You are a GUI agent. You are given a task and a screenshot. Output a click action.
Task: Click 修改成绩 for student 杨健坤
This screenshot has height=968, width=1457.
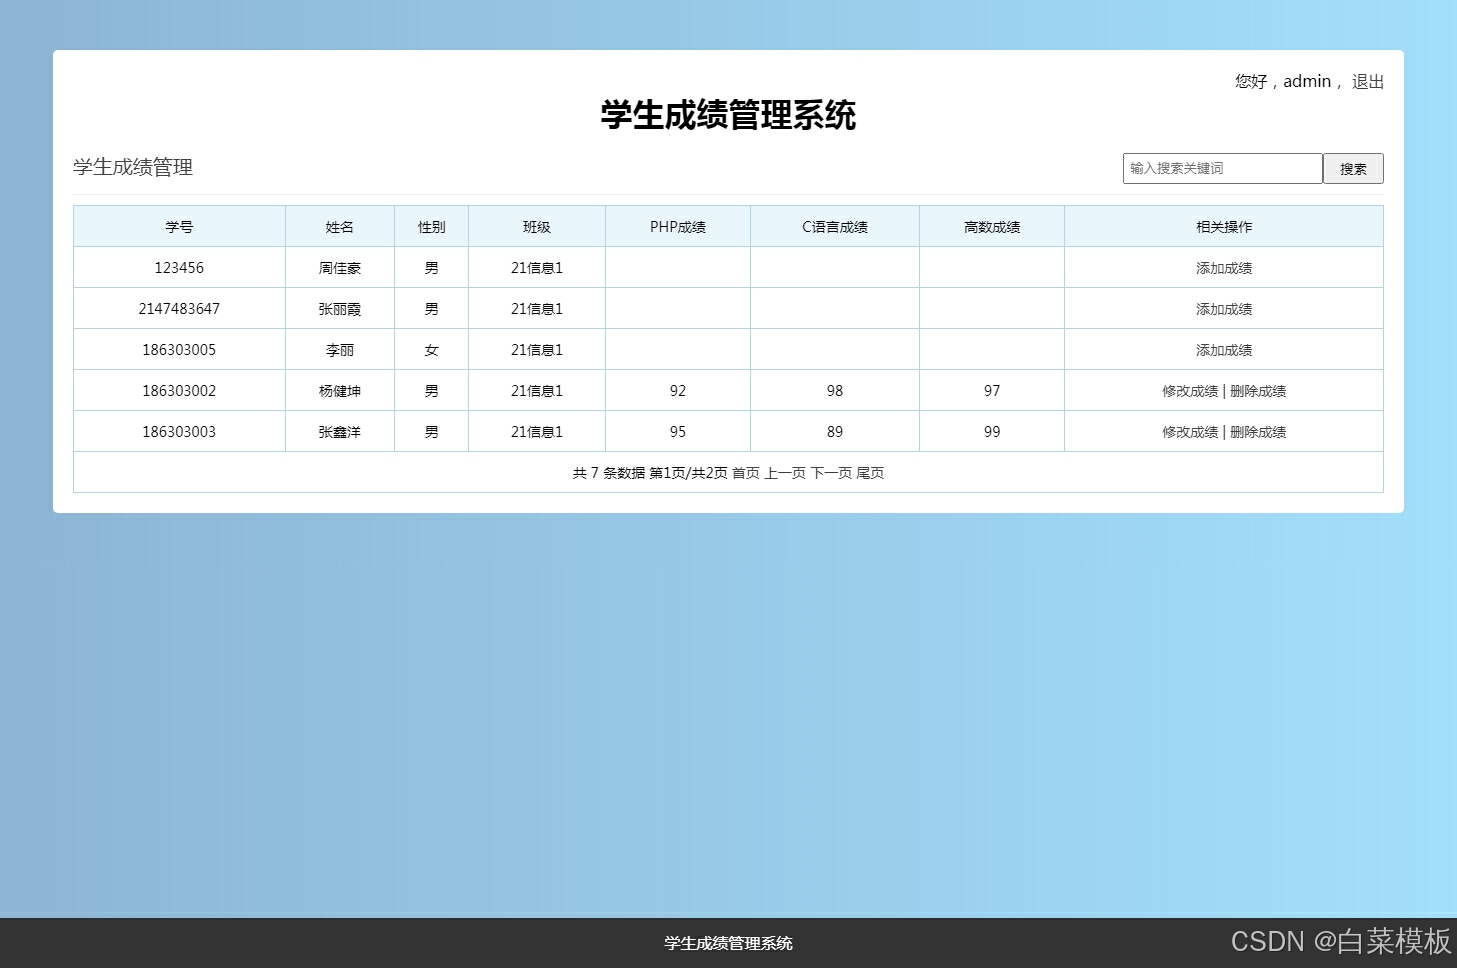[1190, 391]
